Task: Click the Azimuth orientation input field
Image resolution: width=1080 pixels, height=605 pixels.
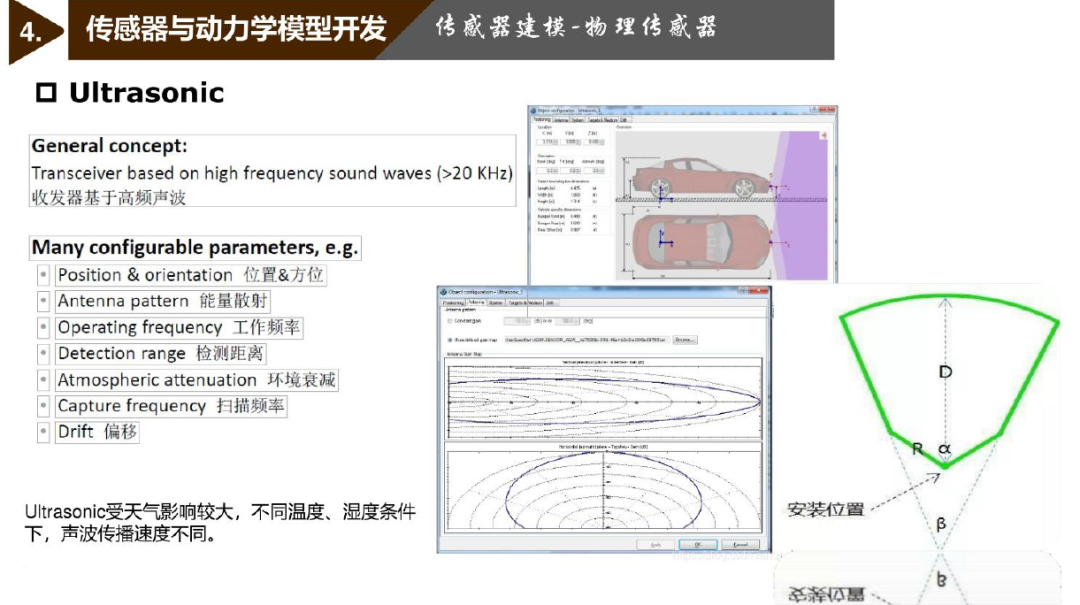Action: (x=594, y=170)
